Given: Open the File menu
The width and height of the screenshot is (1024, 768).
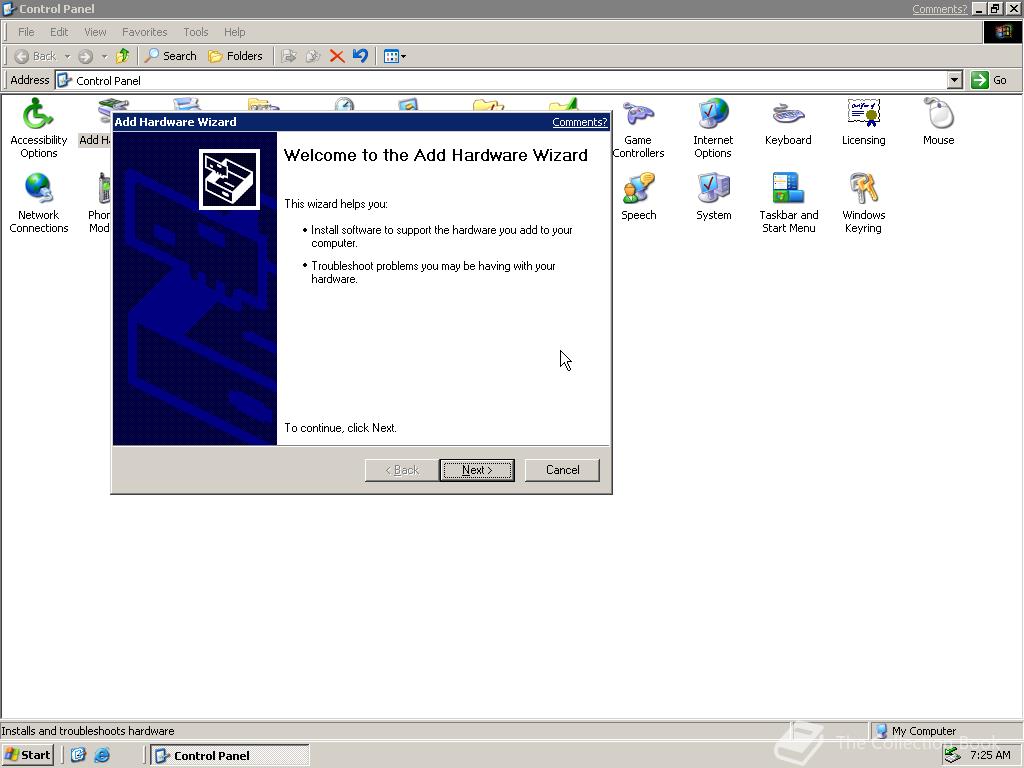Looking at the screenshot, I should pos(26,32).
